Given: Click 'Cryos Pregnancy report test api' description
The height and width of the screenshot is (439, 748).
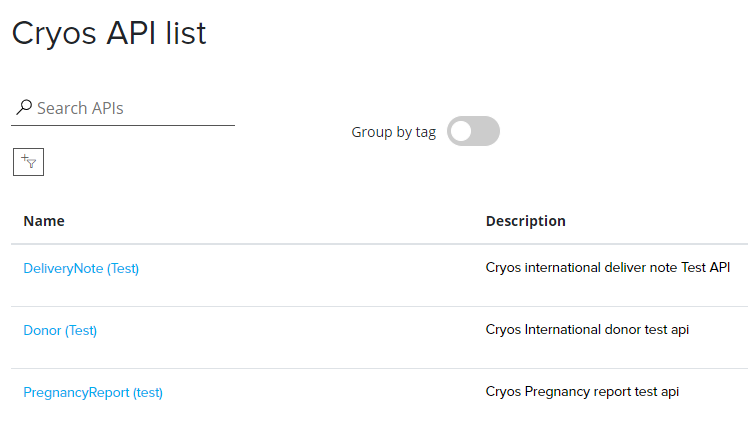Looking at the screenshot, I should pos(582,391).
